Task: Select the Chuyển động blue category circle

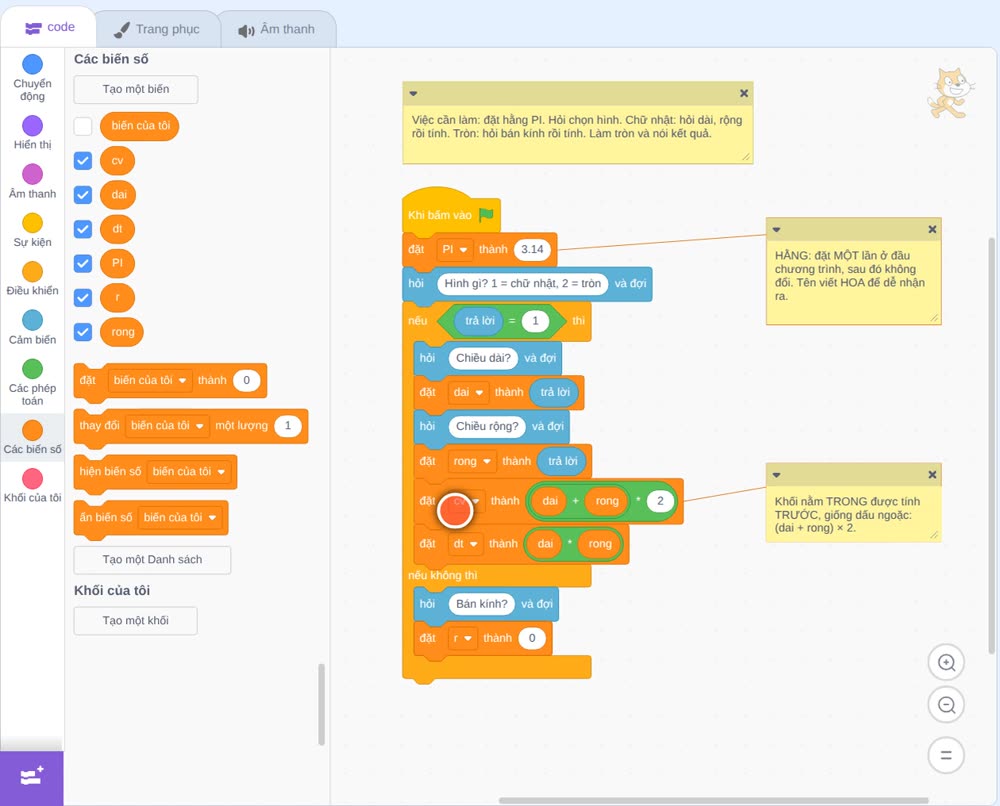Action: 33,64
